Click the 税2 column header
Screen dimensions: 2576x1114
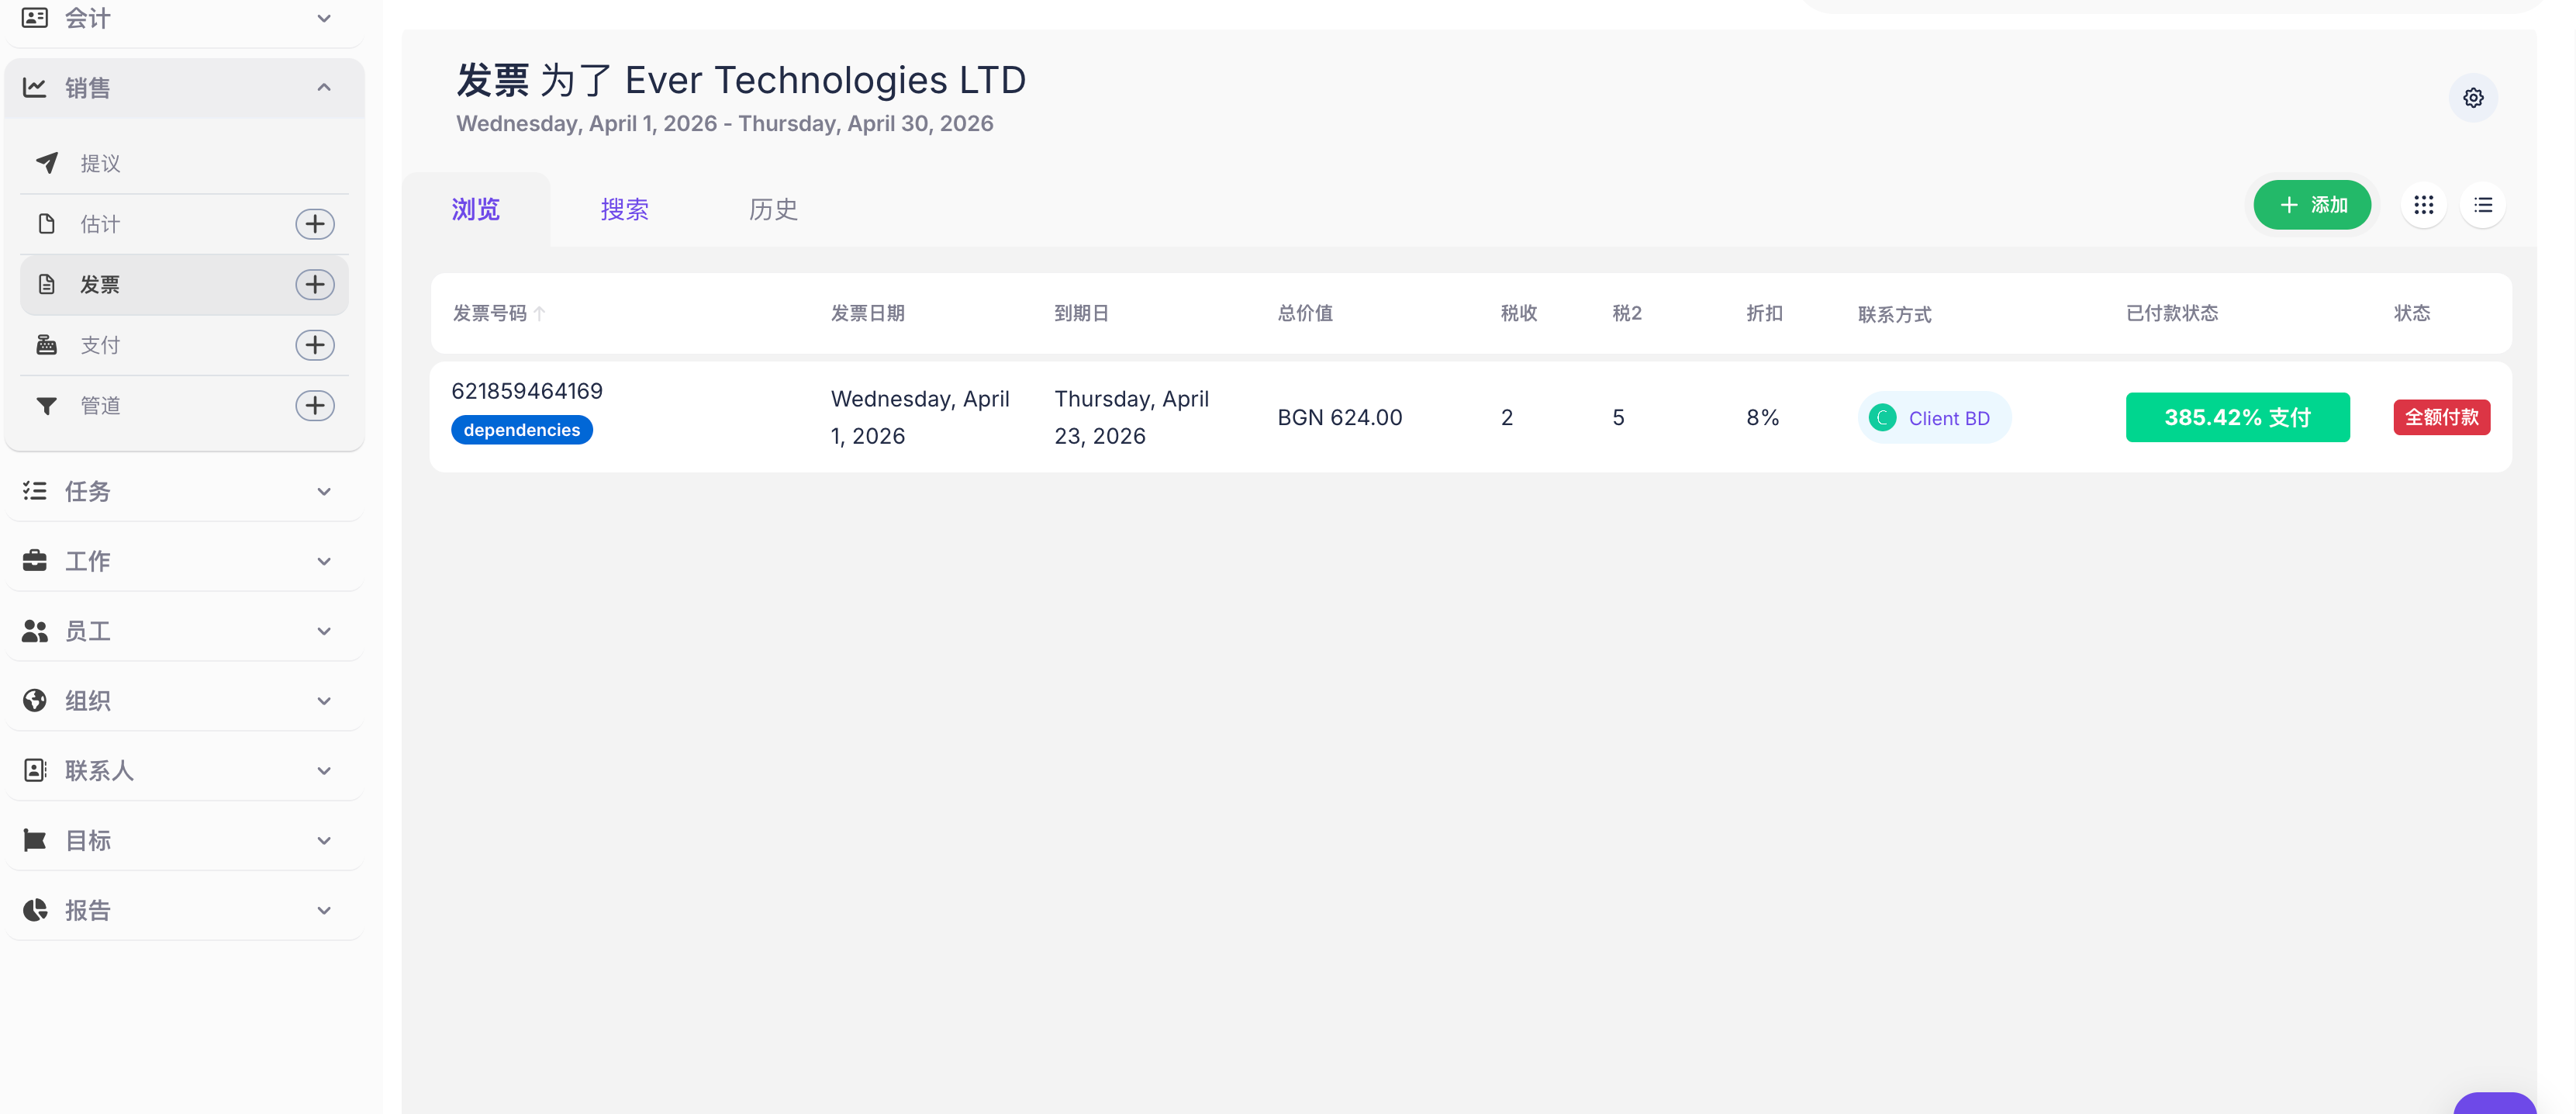point(1627,313)
